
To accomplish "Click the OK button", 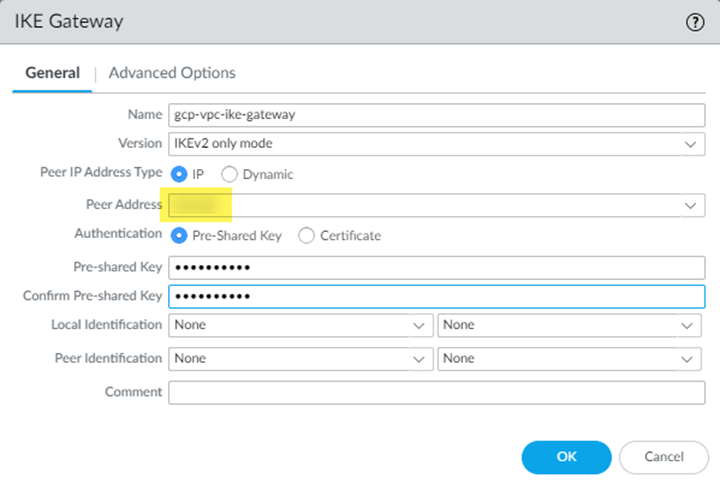I will point(566,457).
